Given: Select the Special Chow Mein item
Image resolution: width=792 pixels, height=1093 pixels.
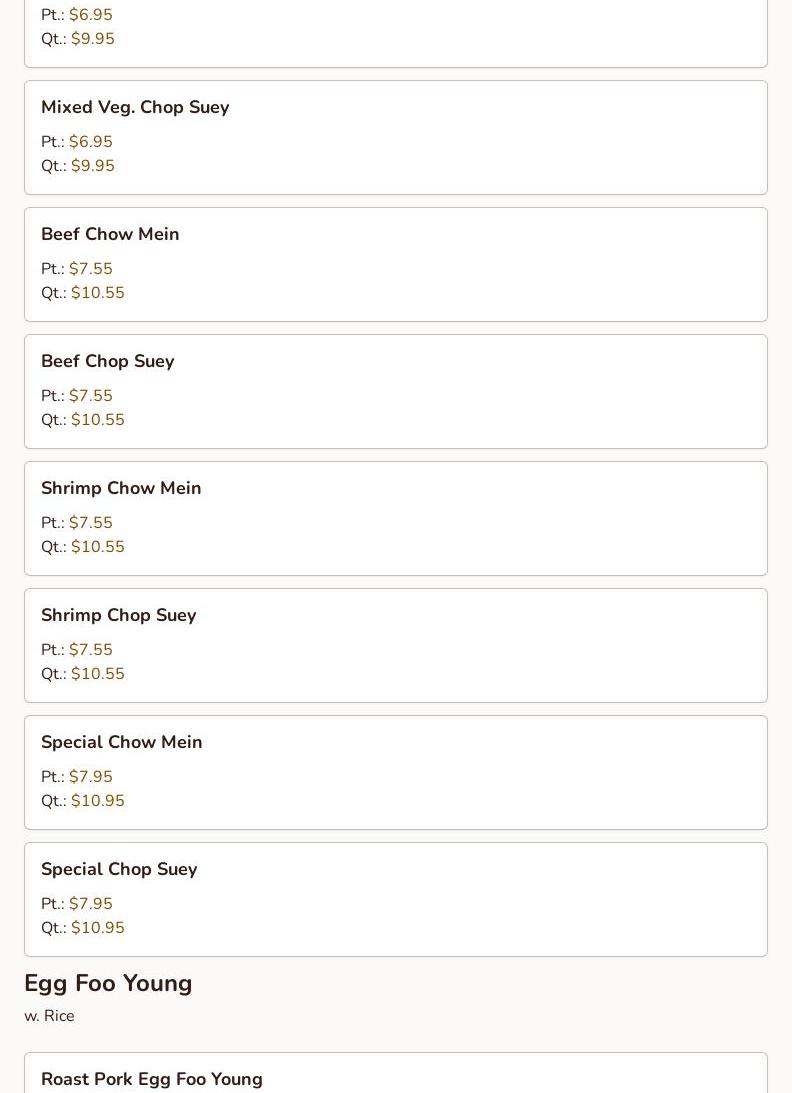Looking at the screenshot, I should coord(121,742).
